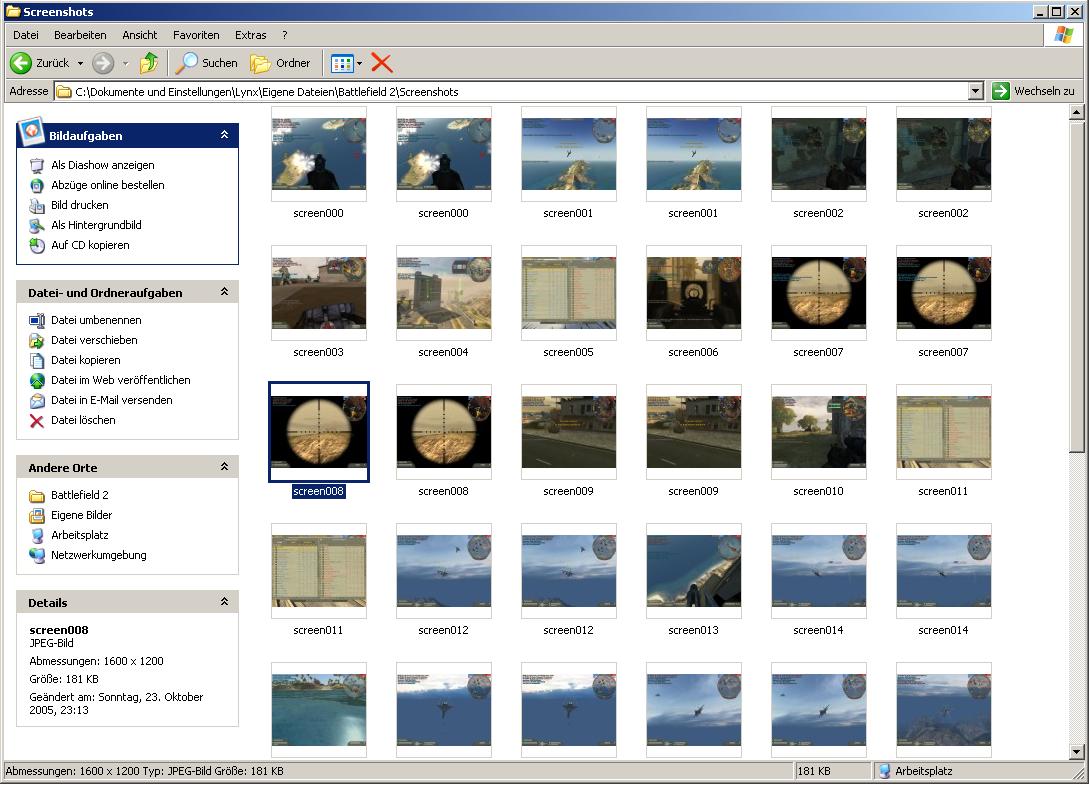The width and height of the screenshot is (1090, 785).
Task: Click the Bild drucken link
Action: [80, 205]
